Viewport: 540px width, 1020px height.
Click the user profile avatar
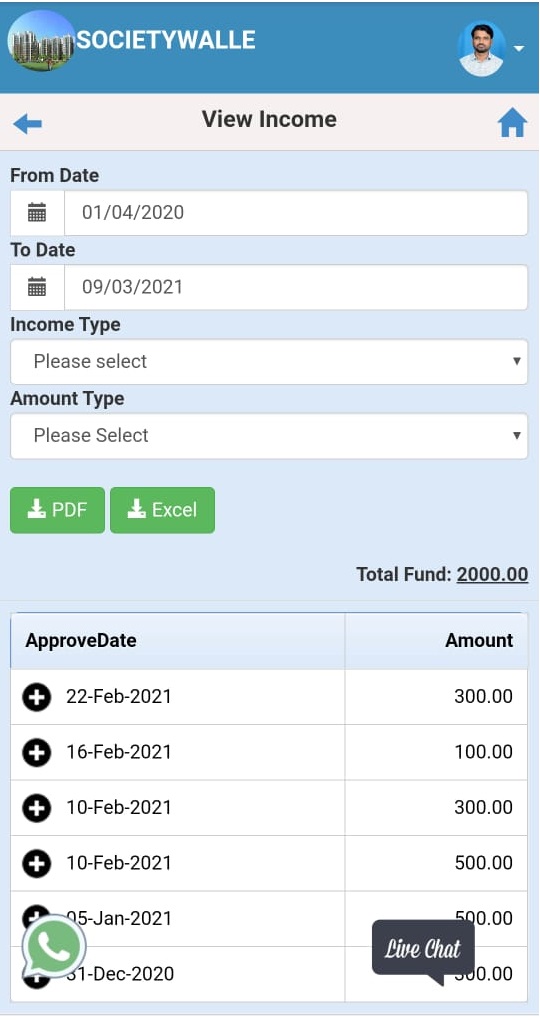click(x=481, y=49)
